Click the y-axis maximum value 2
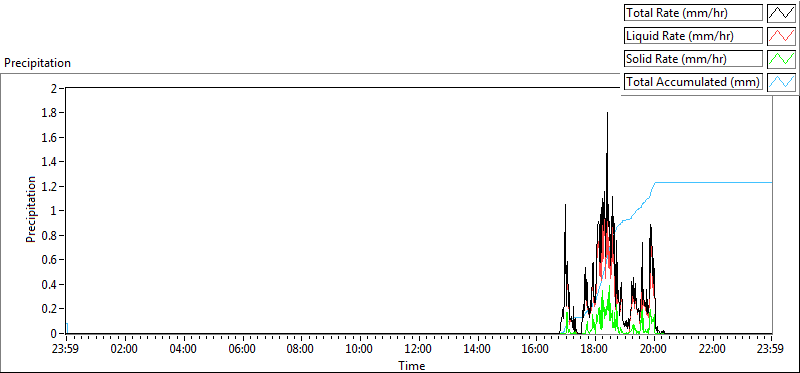This screenshot has width=800, height=373. (54, 88)
